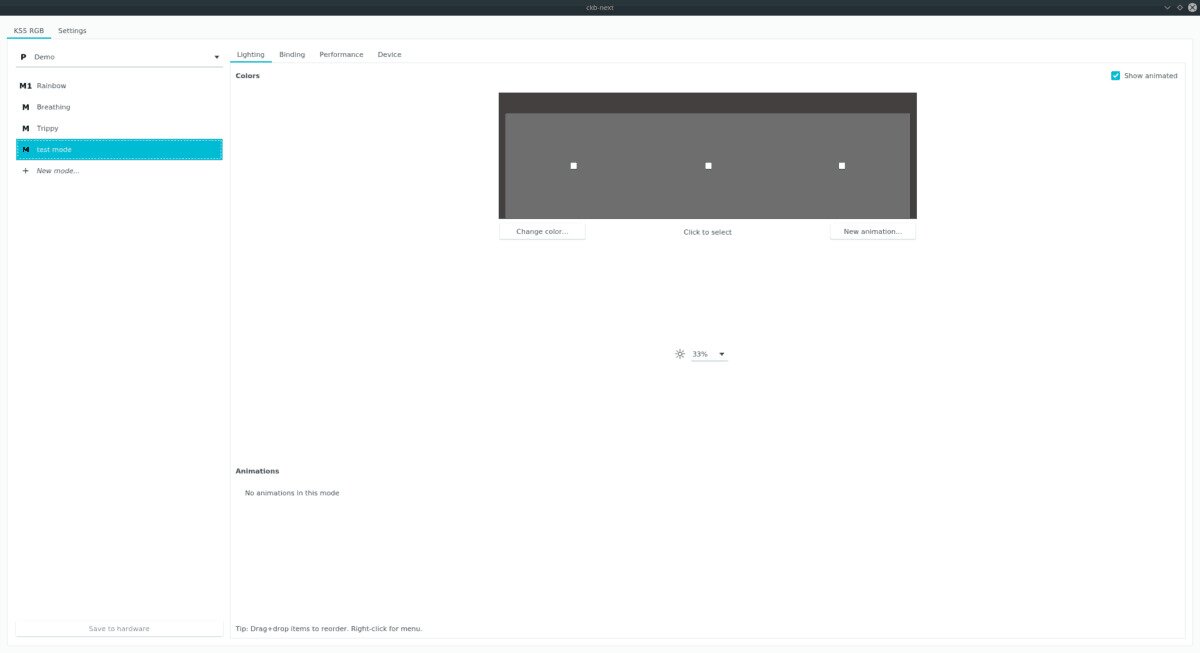
Task: Select the test mode entry
Action: [x=119, y=149]
